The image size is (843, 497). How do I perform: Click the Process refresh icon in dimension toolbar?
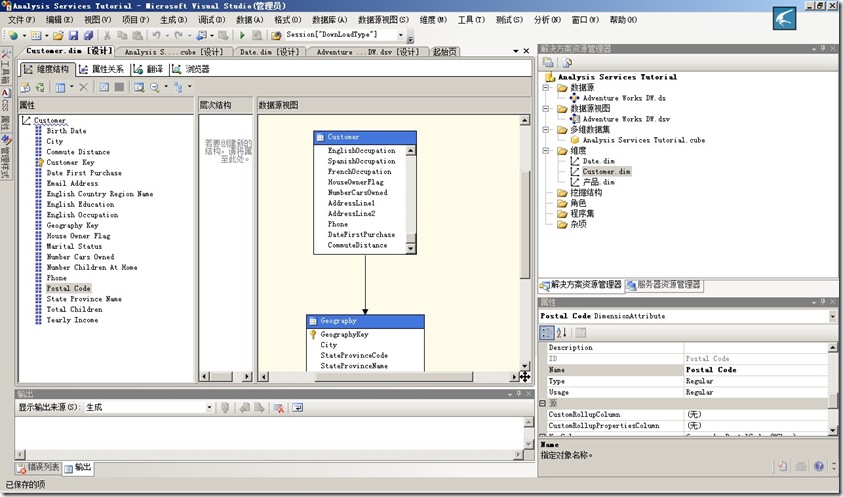(40, 87)
